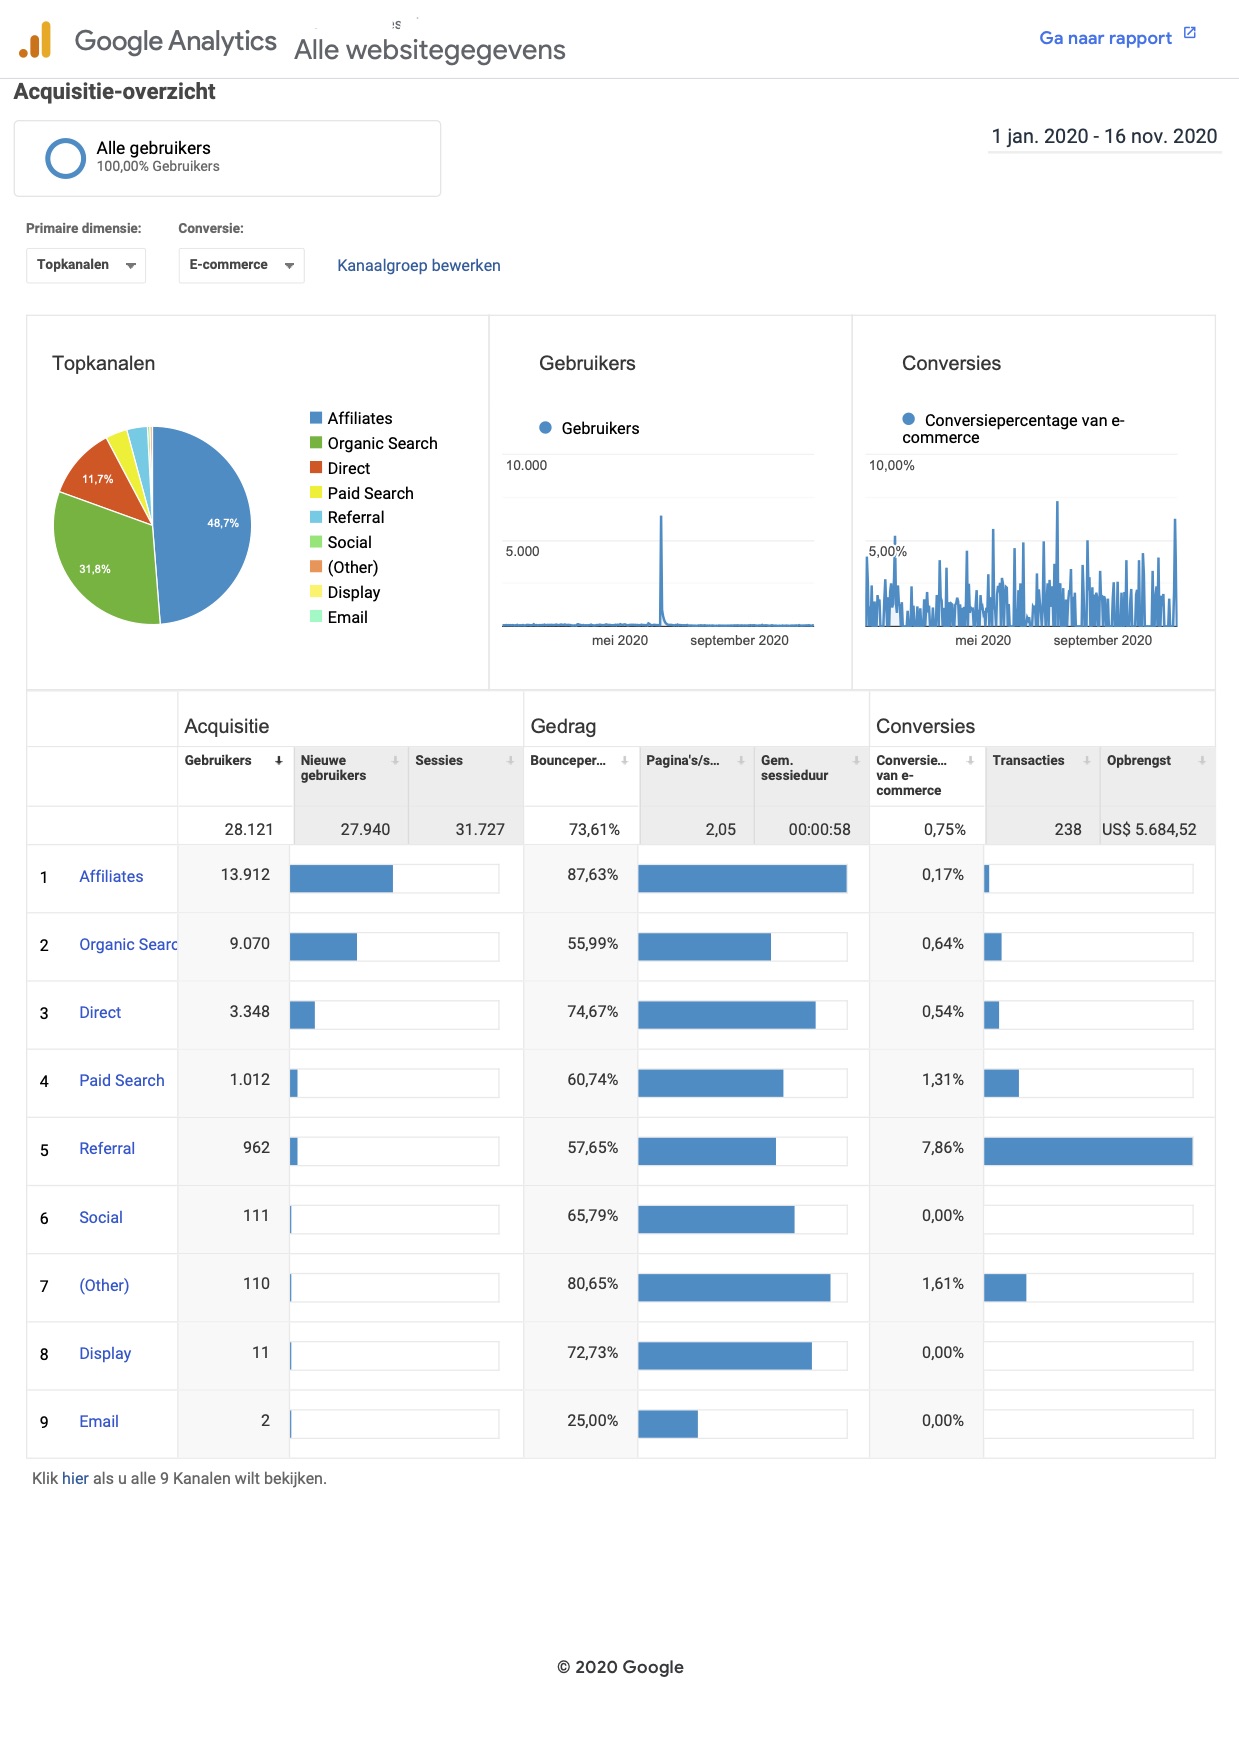Click the blue dot beside Gebruikers chart legend
This screenshot has height=1754, width=1239.
tap(546, 428)
